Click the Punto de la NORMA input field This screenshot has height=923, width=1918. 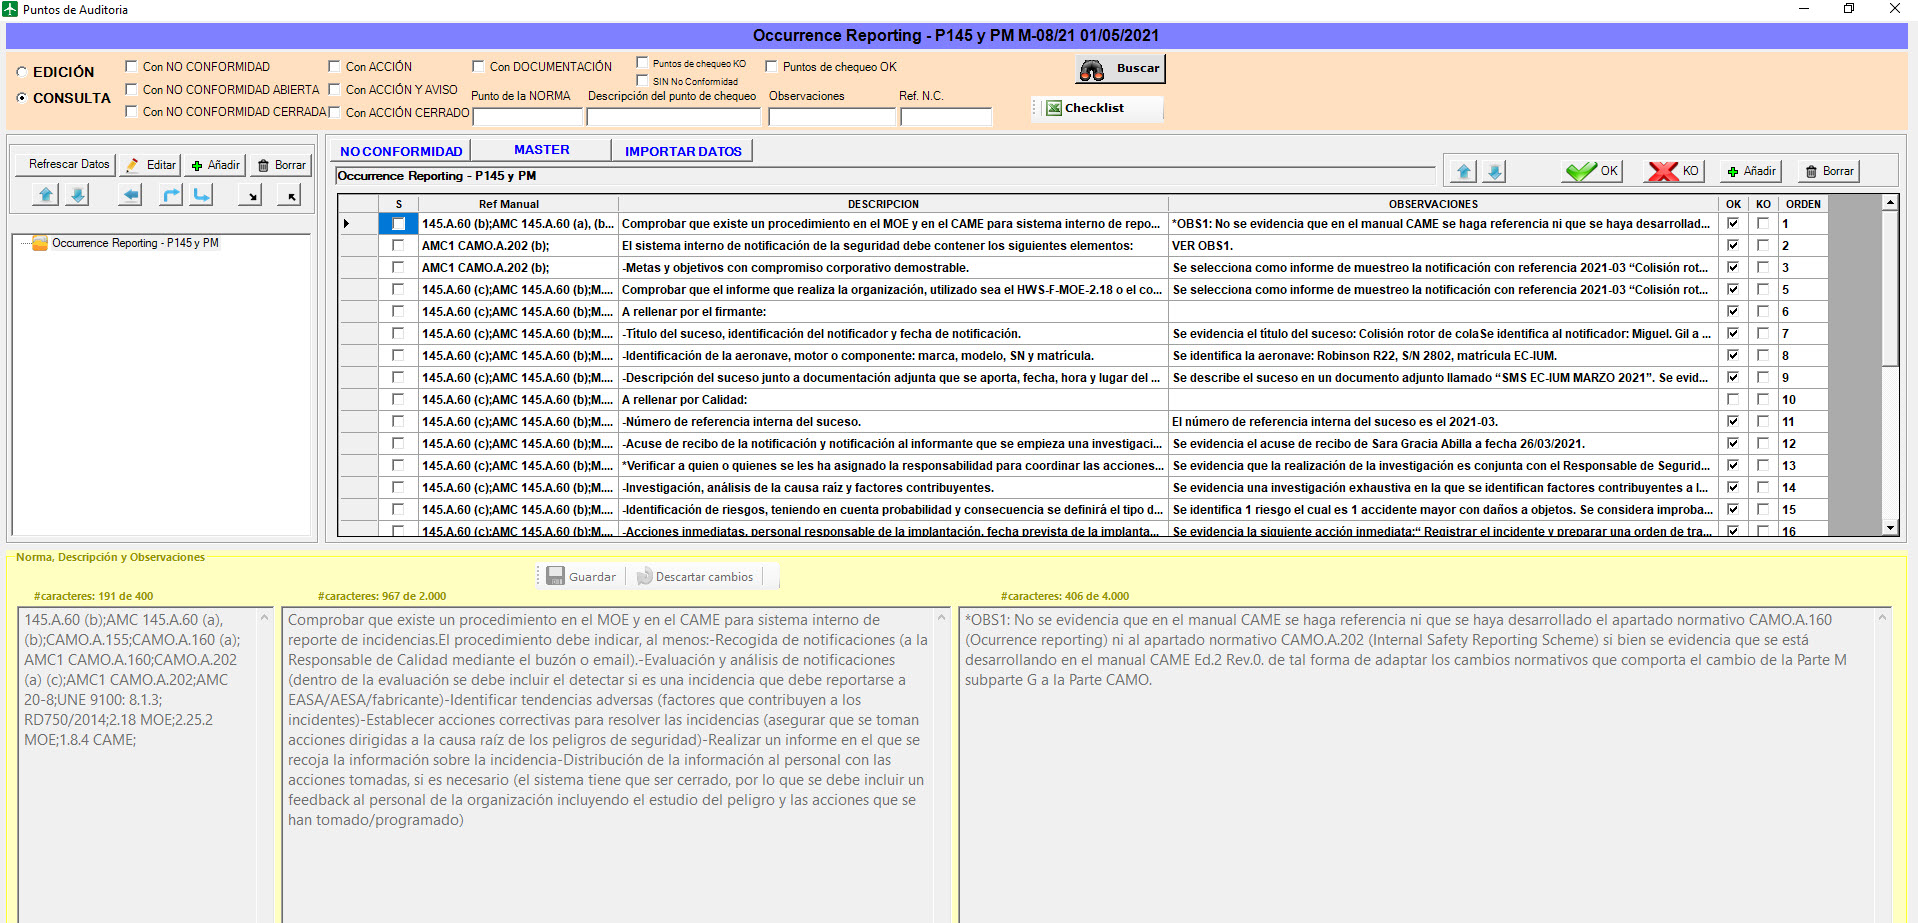click(527, 117)
